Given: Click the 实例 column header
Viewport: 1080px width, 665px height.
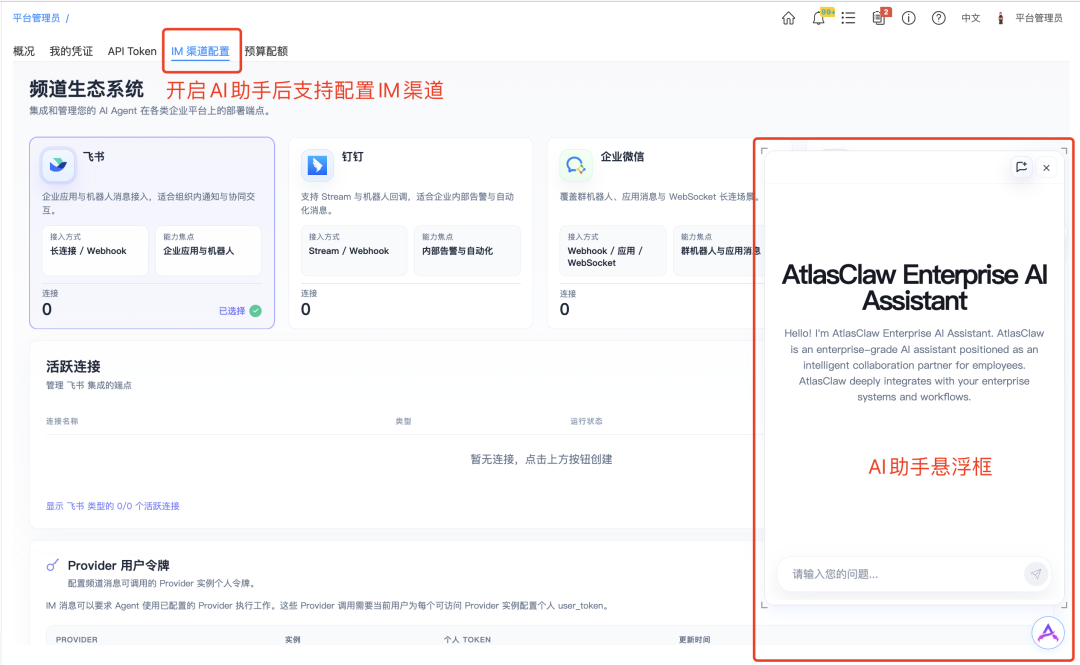Looking at the screenshot, I should coord(293,640).
